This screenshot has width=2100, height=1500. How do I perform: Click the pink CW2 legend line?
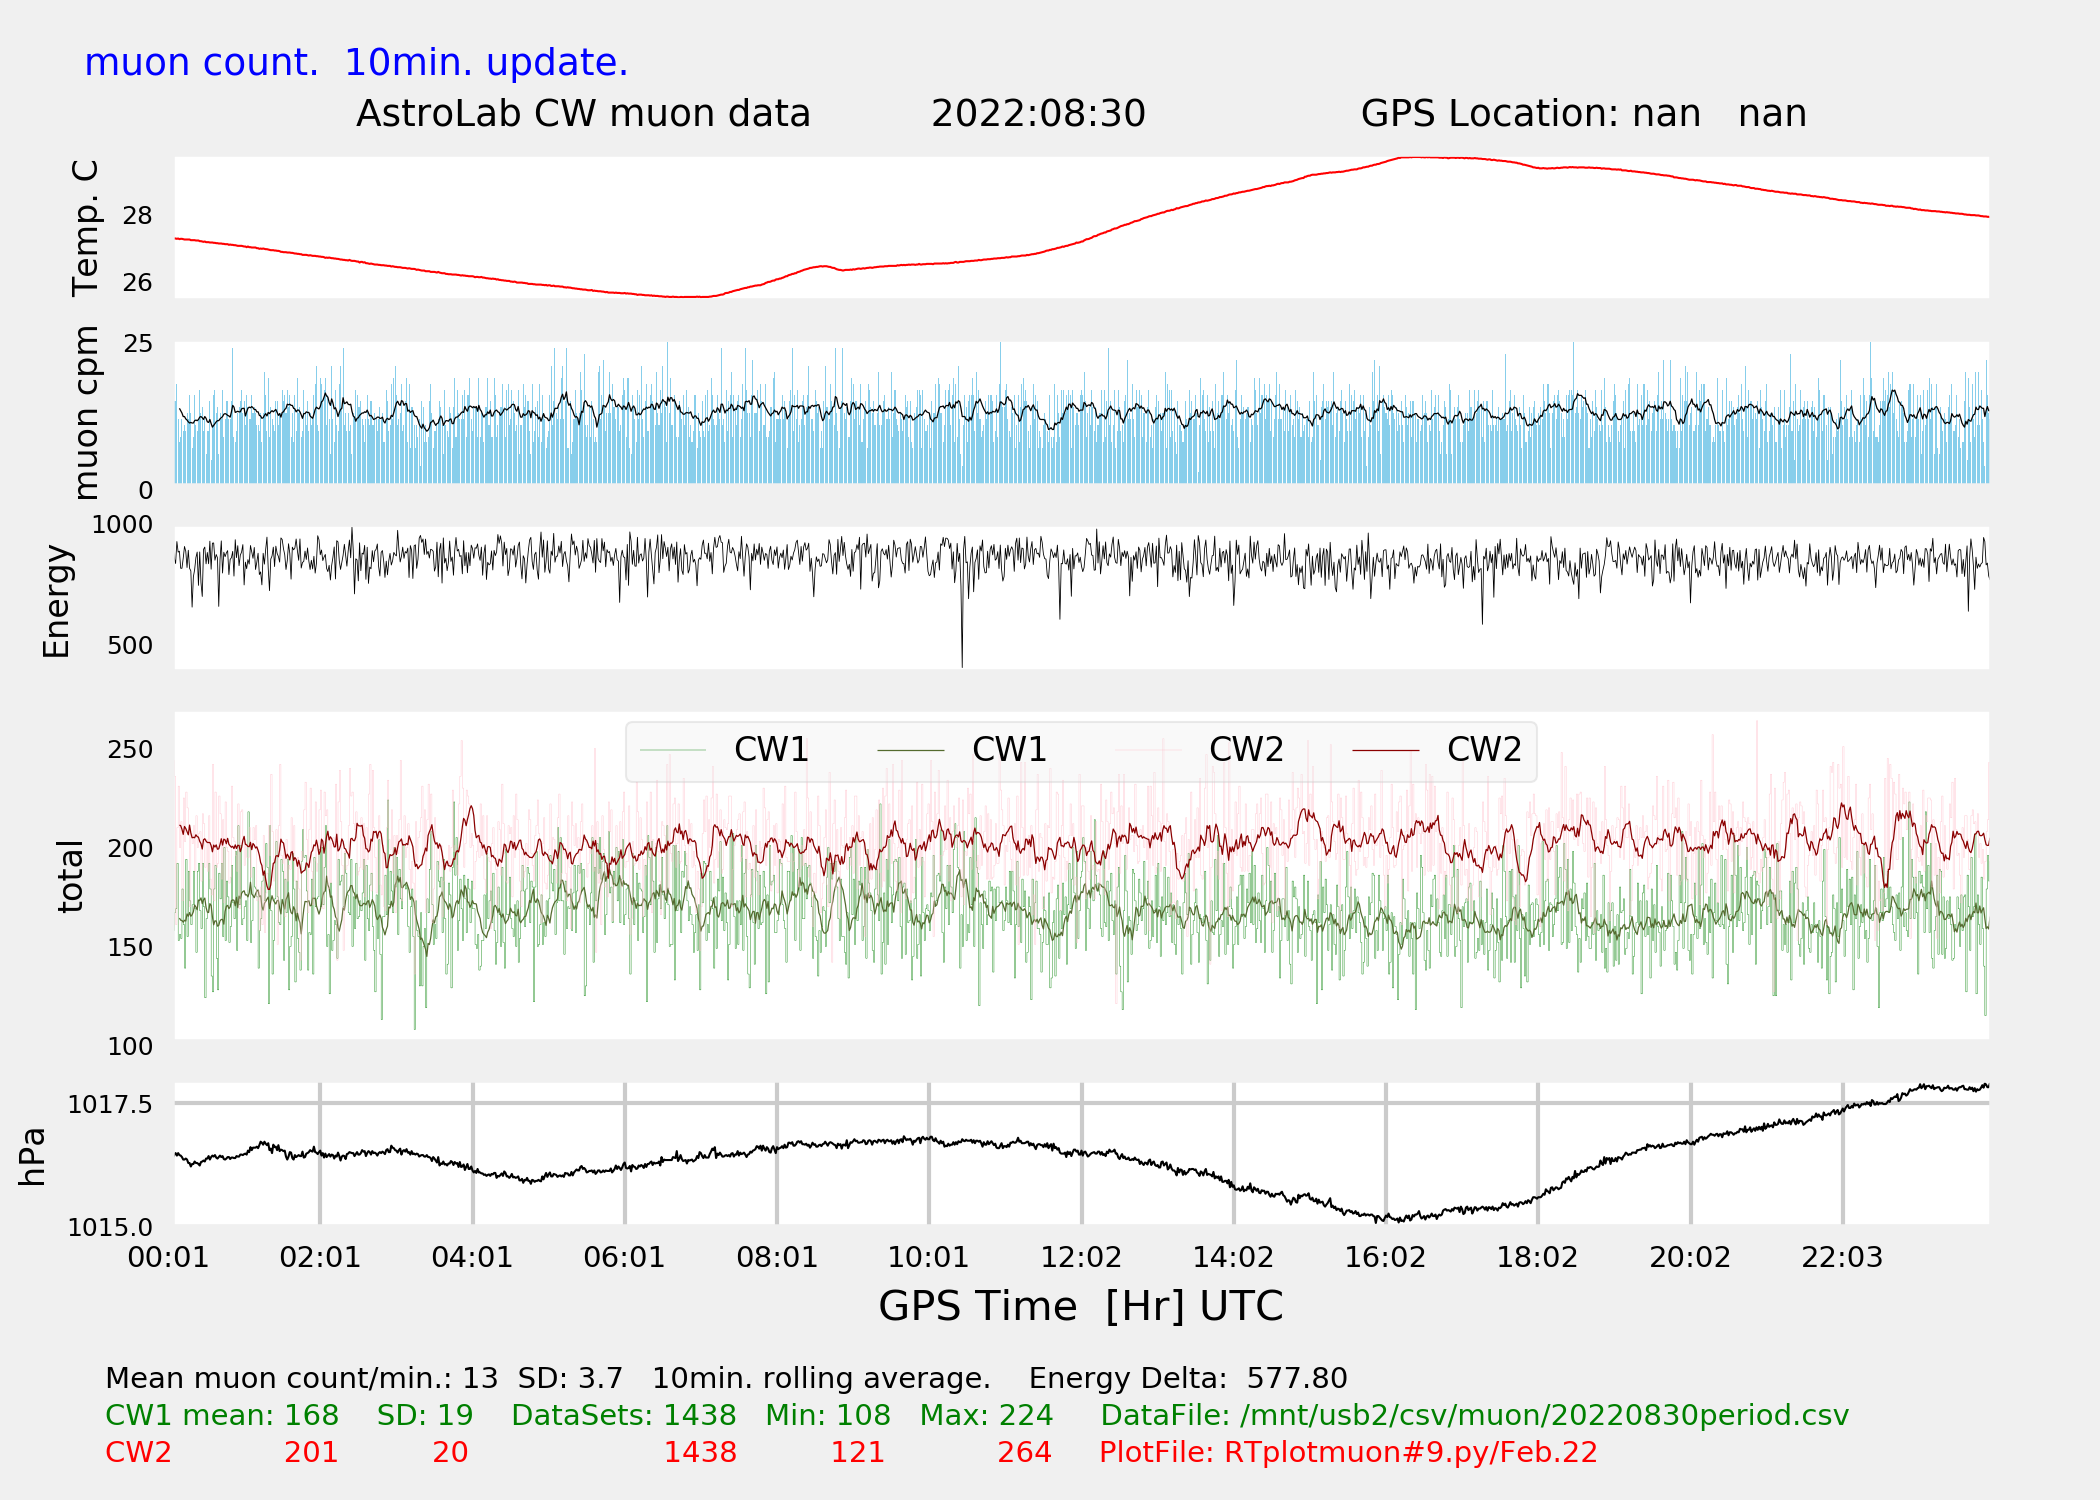pos(1148,750)
